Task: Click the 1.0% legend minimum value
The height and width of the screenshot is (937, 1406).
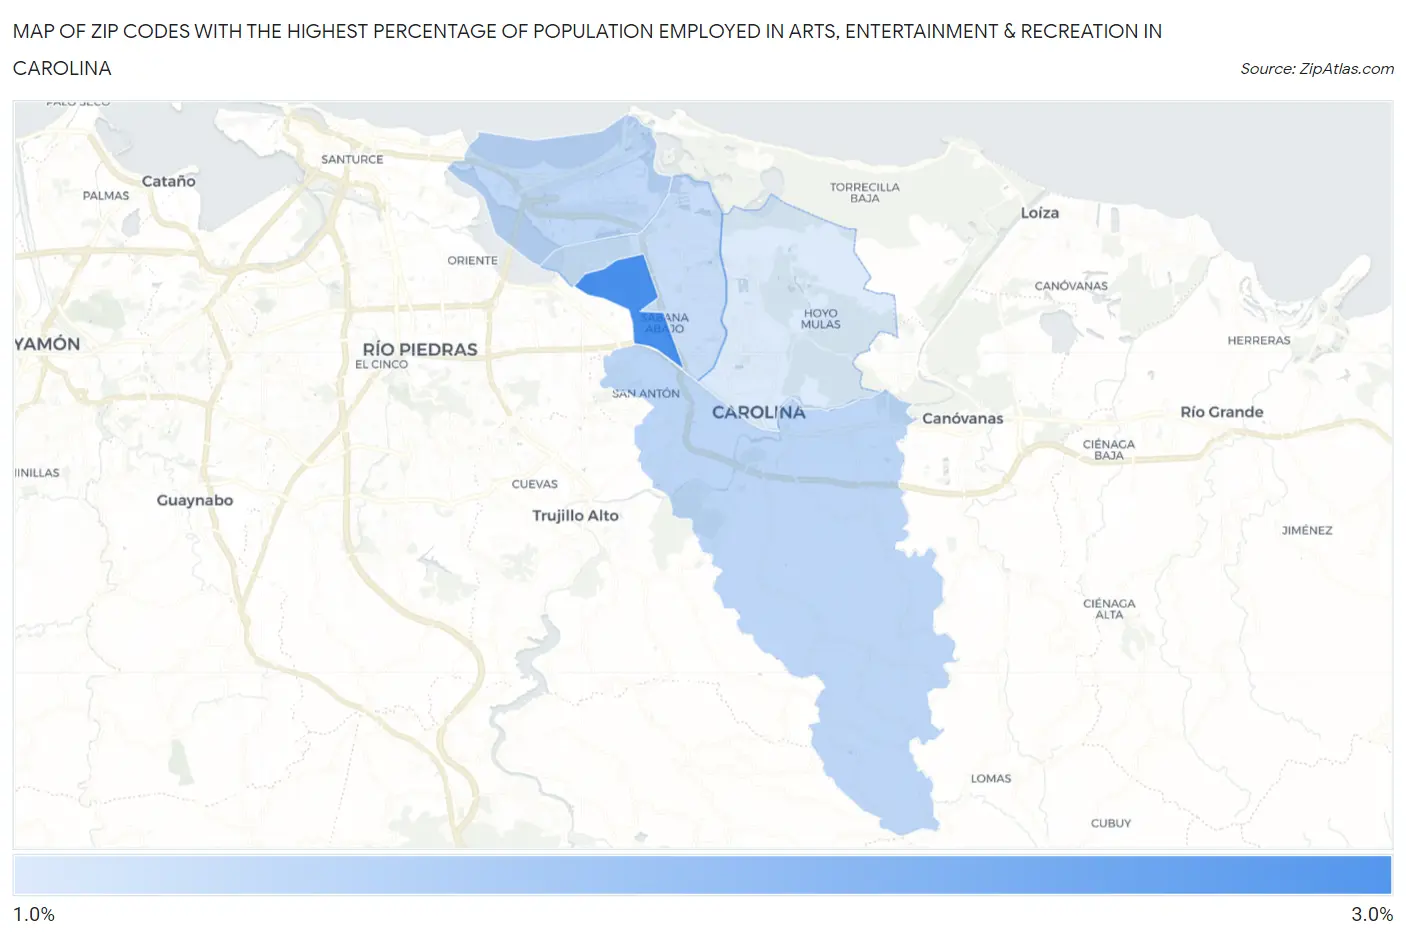Action: 34,915
